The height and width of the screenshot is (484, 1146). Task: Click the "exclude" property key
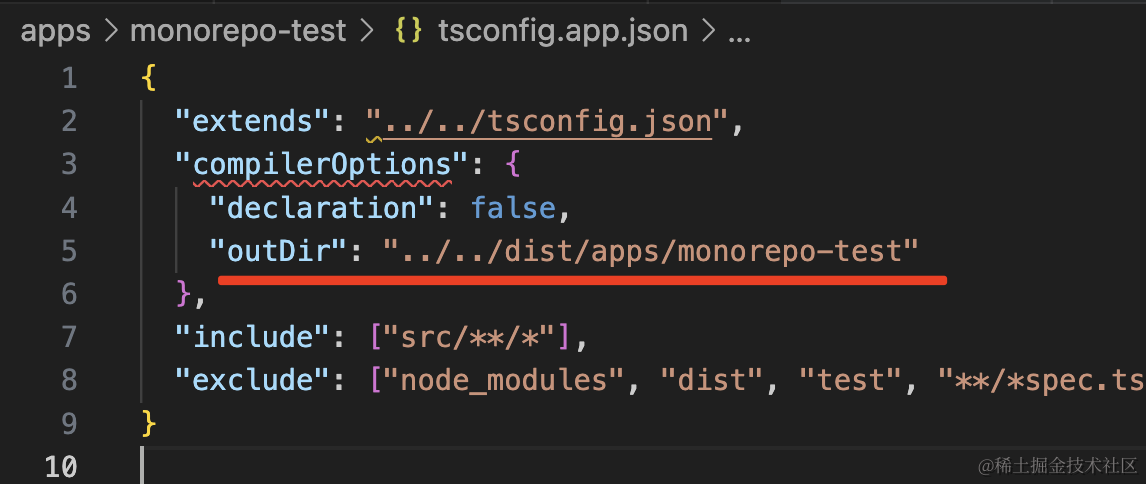point(247,380)
